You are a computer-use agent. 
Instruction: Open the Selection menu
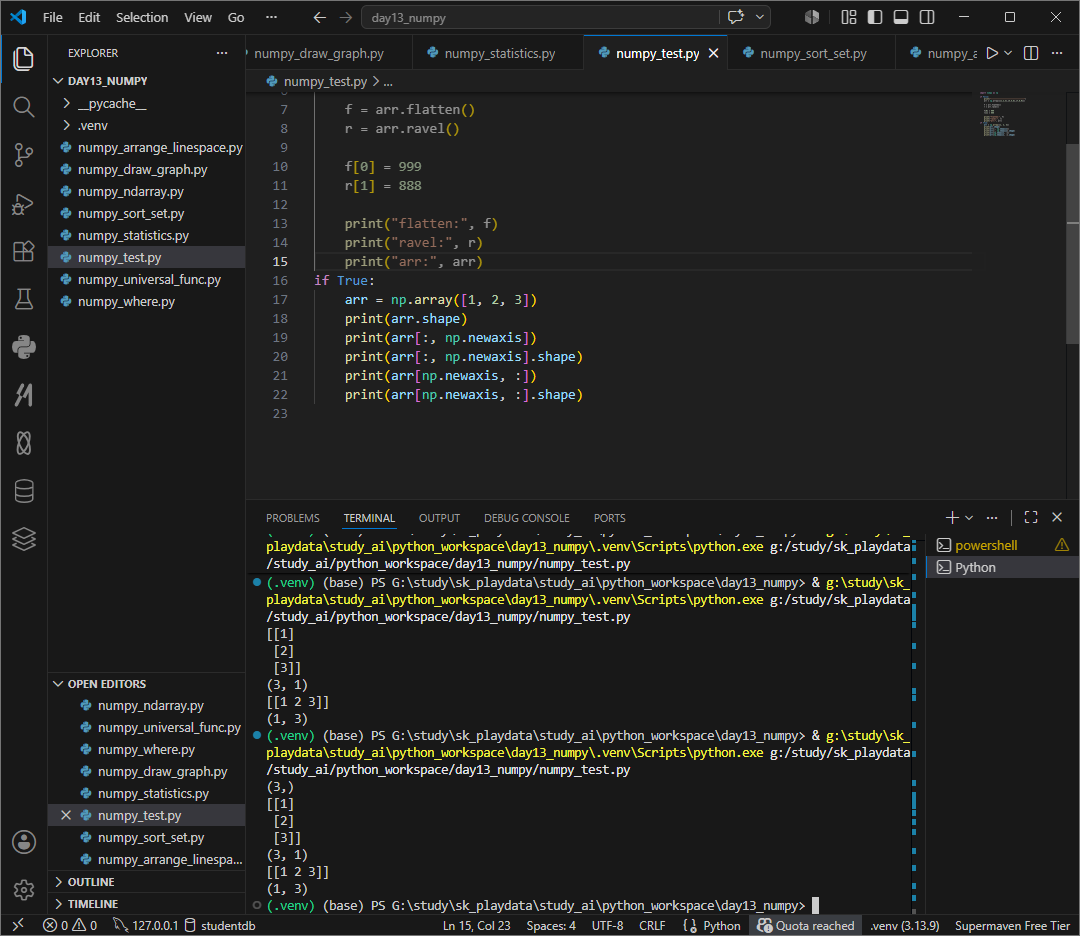(x=142, y=17)
